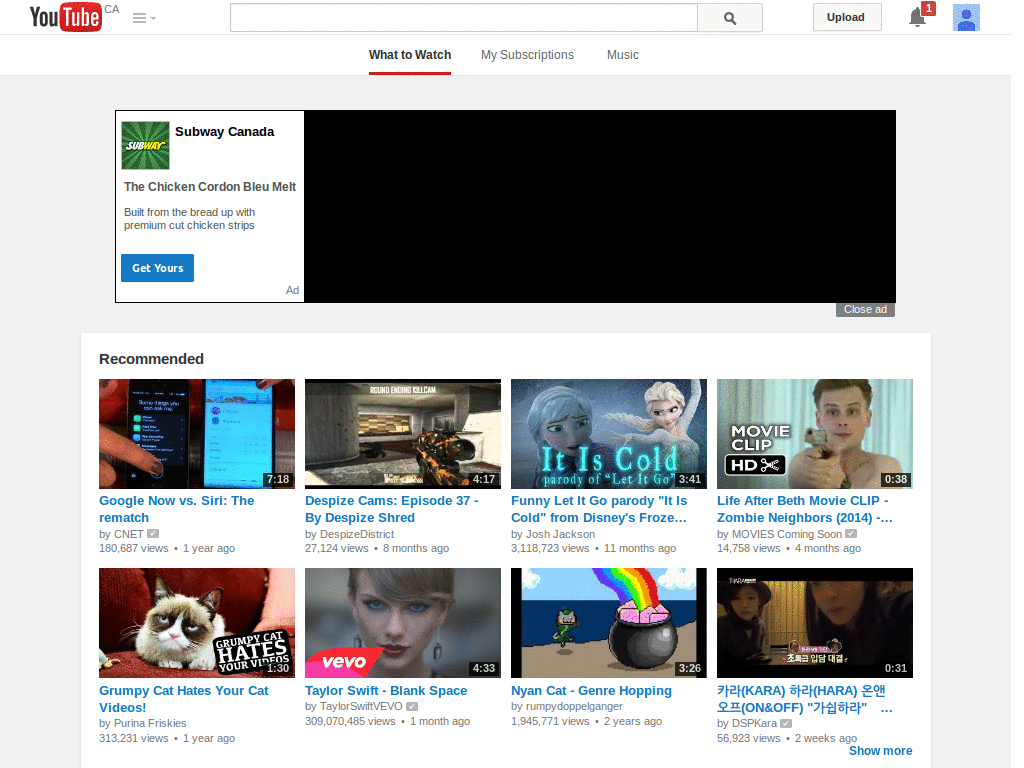Open DSPKara channel link
Screen dimensions: 1024x768
tap(754, 724)
